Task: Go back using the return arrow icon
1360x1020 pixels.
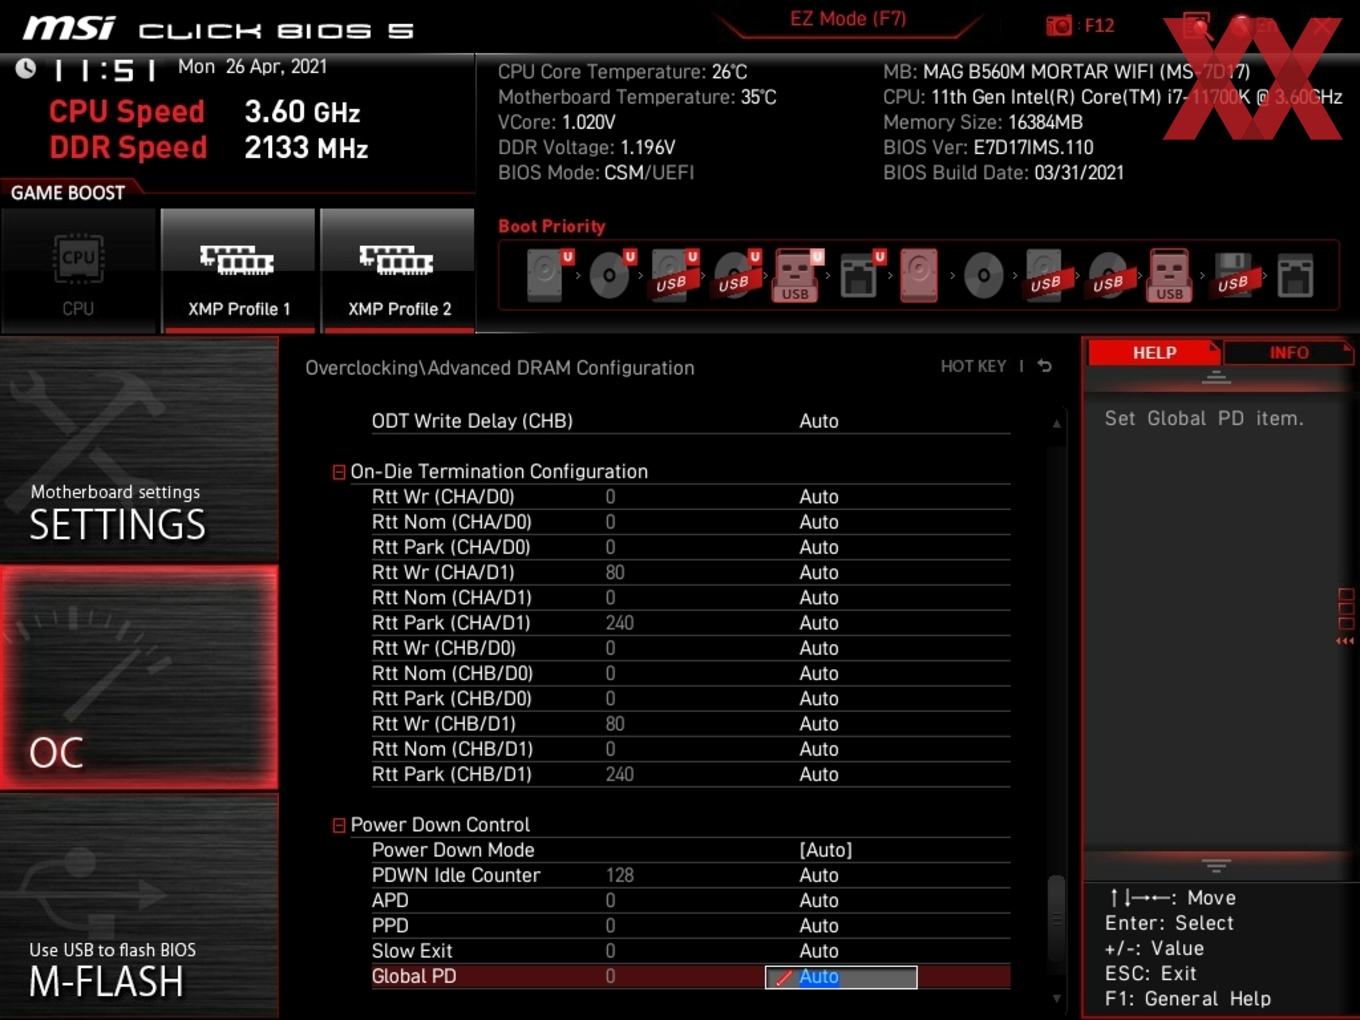Action: click(1045, 366)
